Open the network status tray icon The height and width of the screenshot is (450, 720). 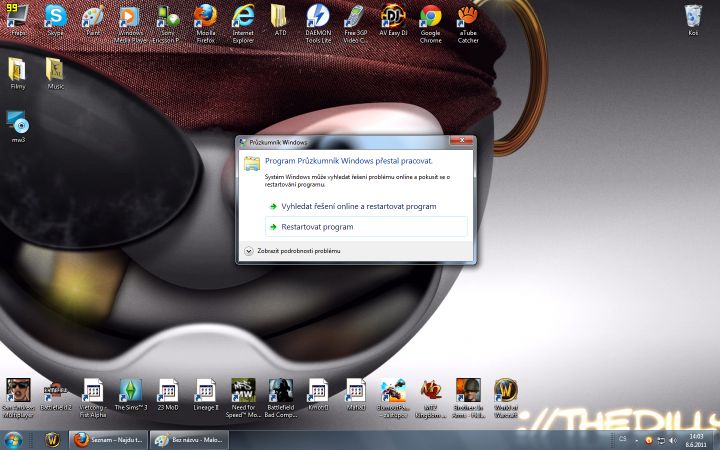pos(661,441)
